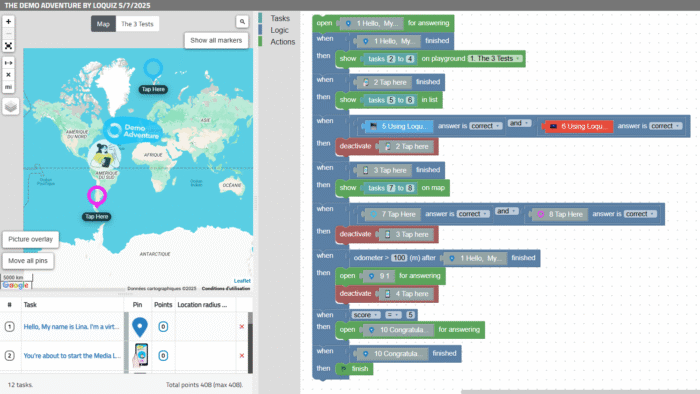This screenshot has height=394, width=700.
Task: Click the map search magnifier icon
Action: (242, 21)
